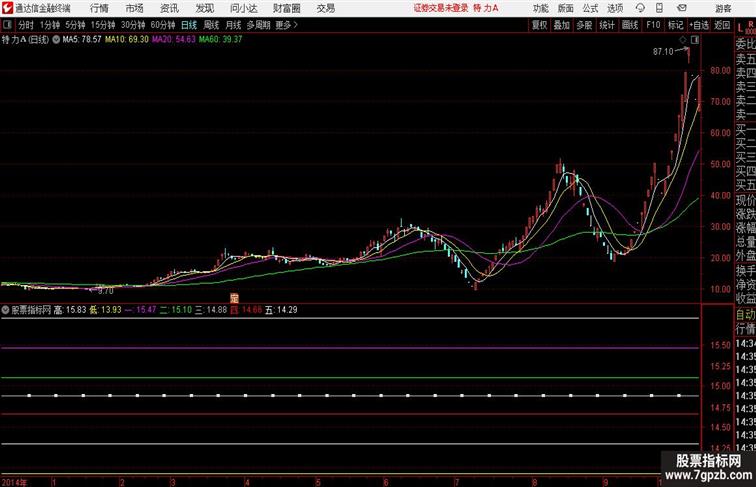Click the 2014年 label on the time axis
756x487 pixels.
14,482
